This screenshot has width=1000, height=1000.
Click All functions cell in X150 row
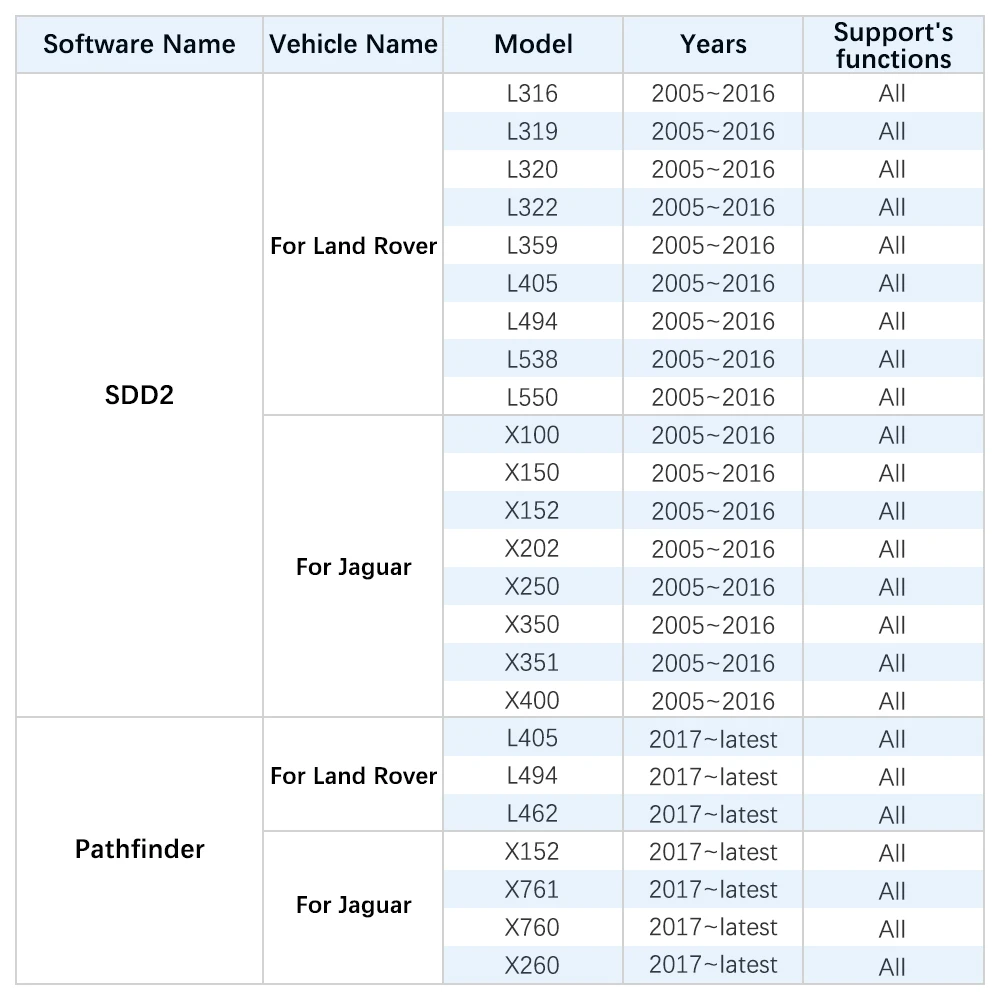pos(893,473)
